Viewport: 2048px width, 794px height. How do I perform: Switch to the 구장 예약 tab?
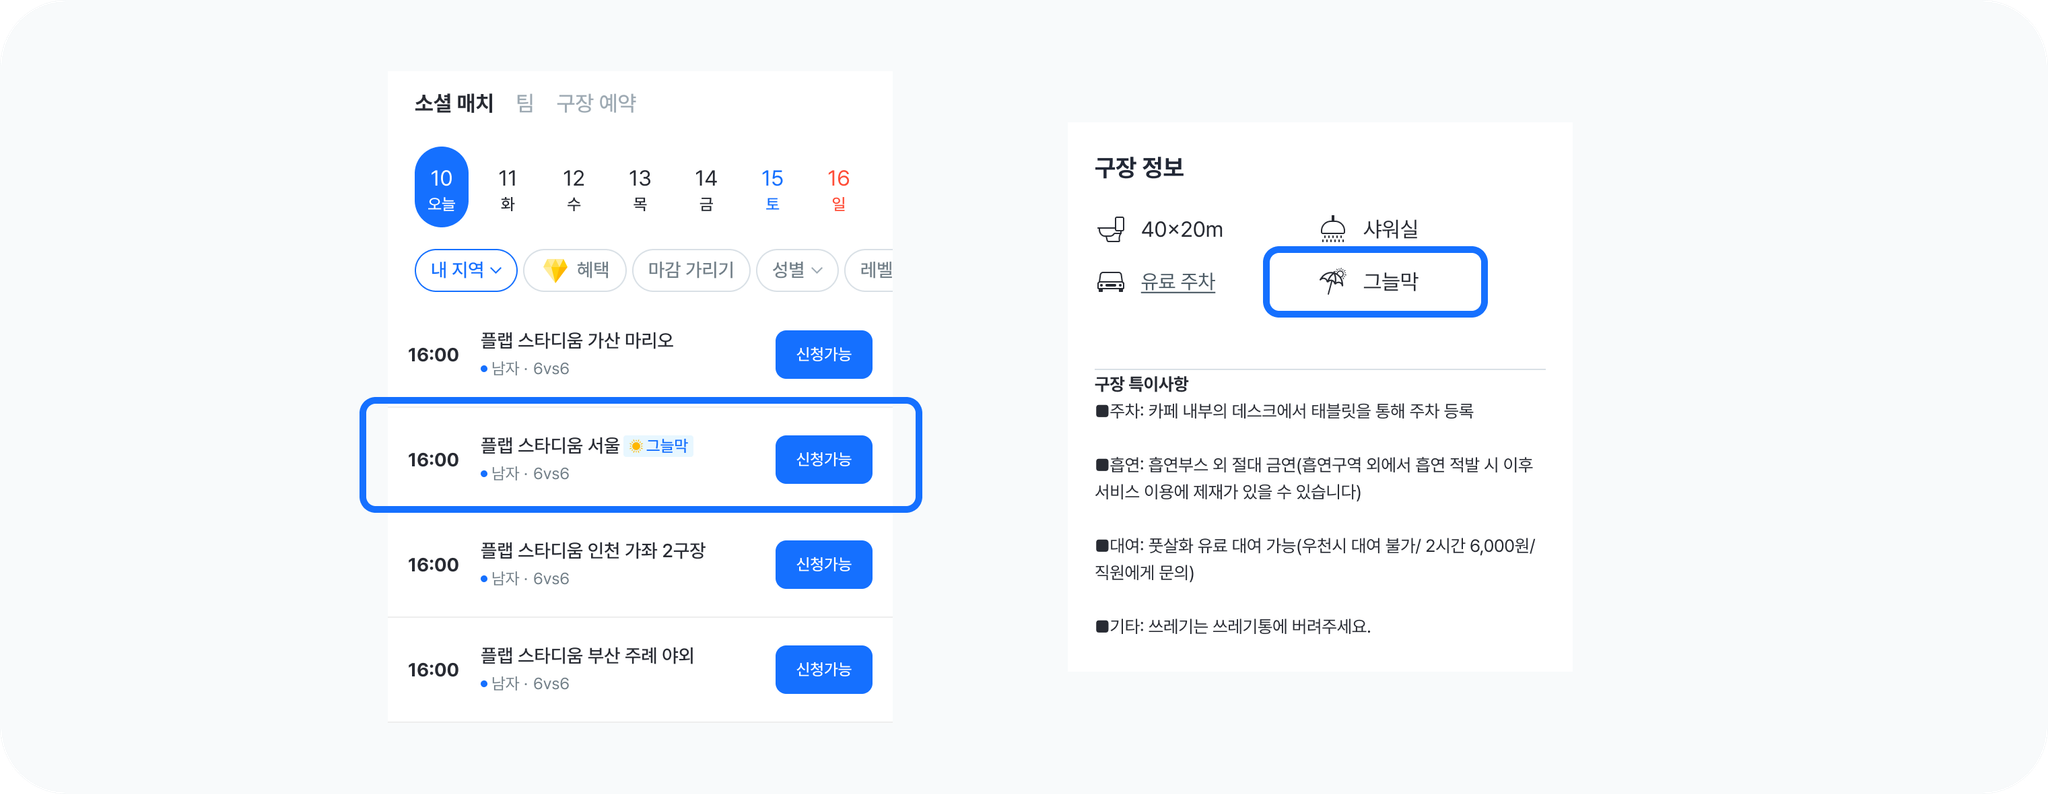(x=597, y=103)
